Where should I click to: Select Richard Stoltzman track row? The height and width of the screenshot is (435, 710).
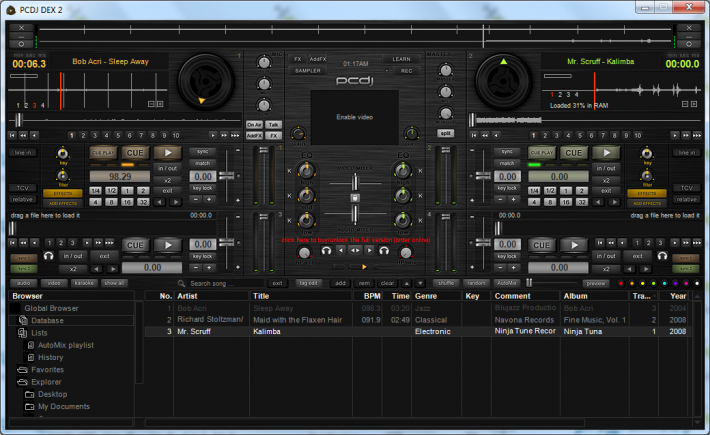(417, 320)
